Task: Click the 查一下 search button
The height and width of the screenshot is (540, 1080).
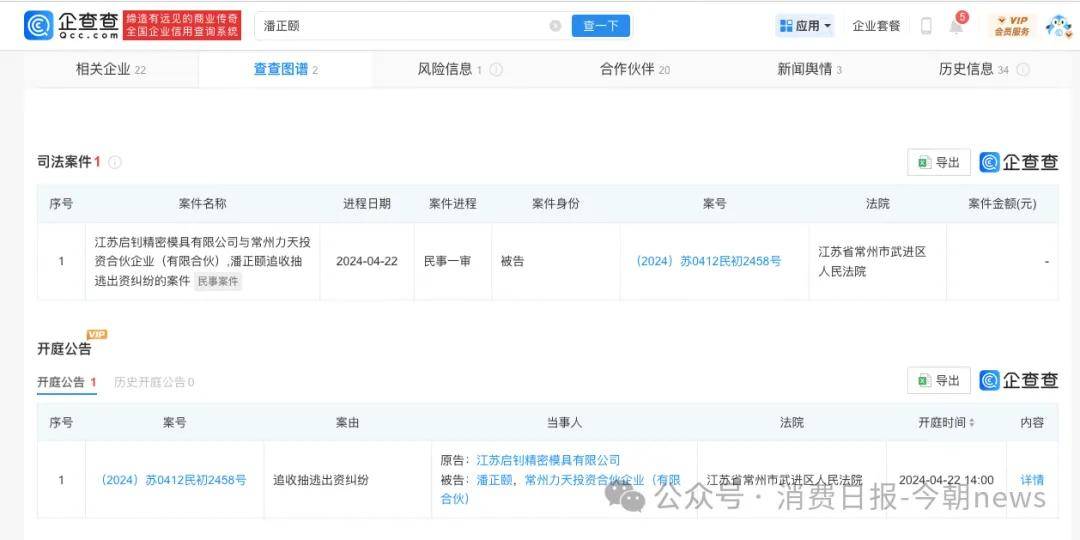Action: pyautogui.click(x=601, y=26)
